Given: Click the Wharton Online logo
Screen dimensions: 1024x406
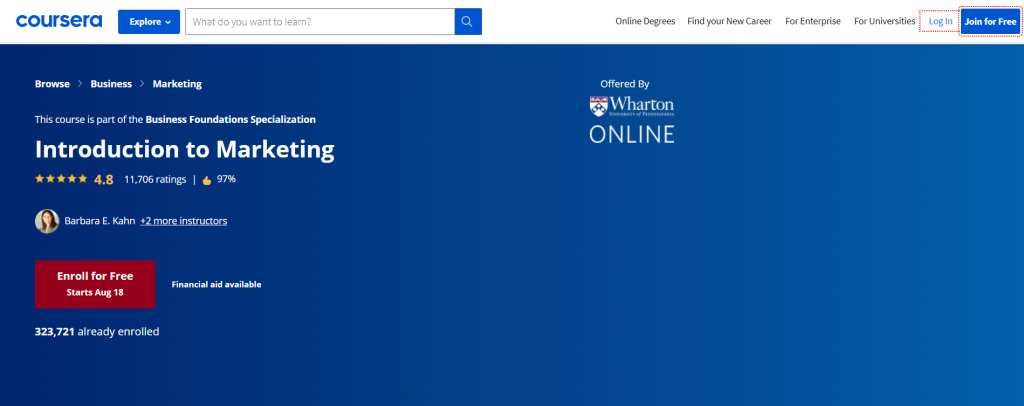Looking at the screenshot, I should pyautogui.click(x=632, y=119).
